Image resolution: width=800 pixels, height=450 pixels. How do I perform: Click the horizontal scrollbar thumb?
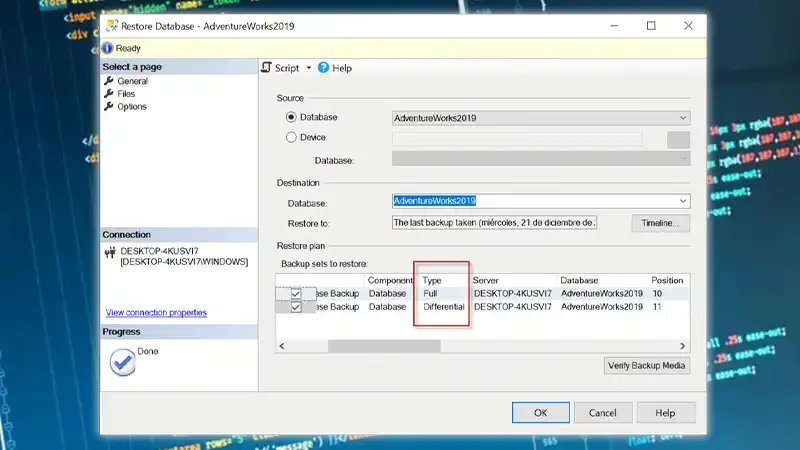coord(384,346)
